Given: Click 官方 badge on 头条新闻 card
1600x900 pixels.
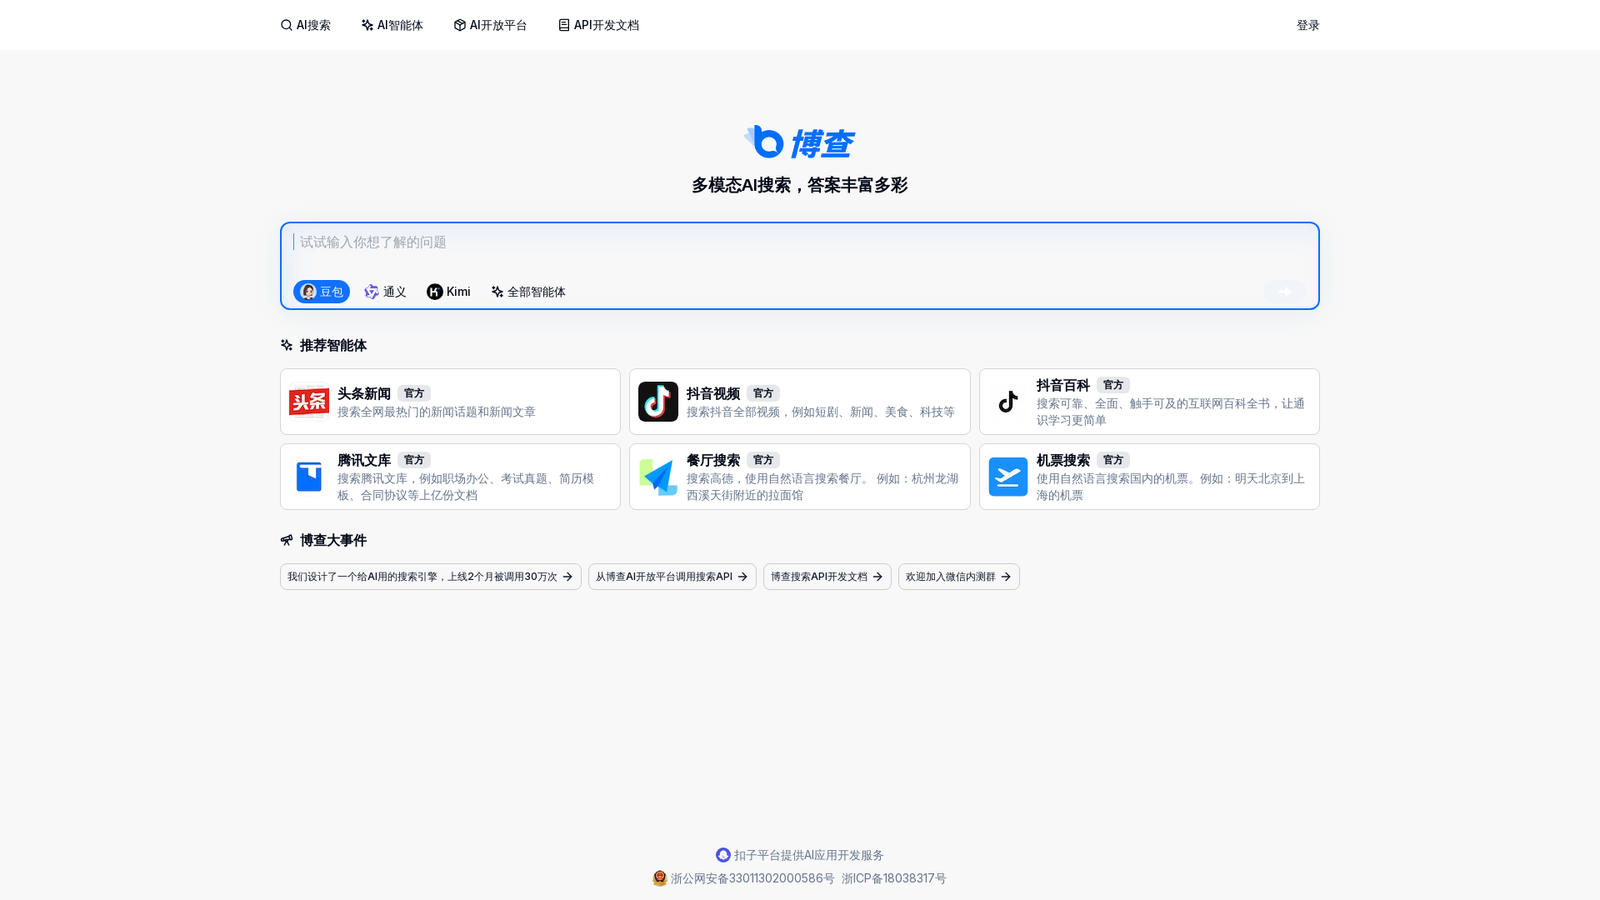Looking at the screenshot, I should [x=414, y=394].
